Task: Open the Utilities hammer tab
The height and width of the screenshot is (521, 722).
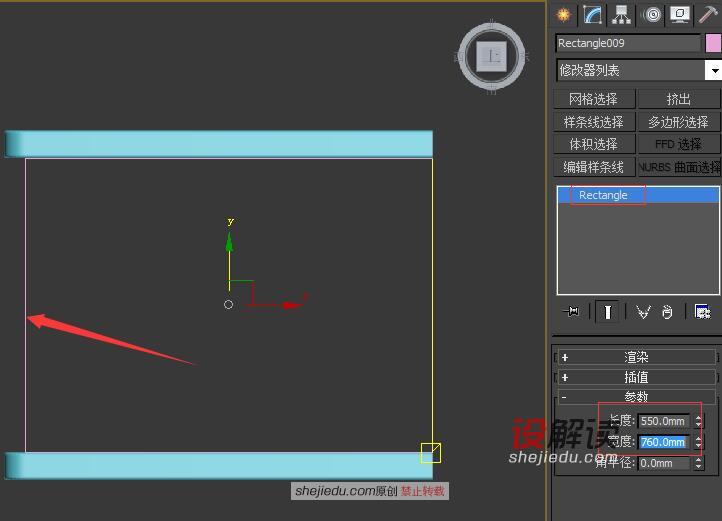Action: 709,15
